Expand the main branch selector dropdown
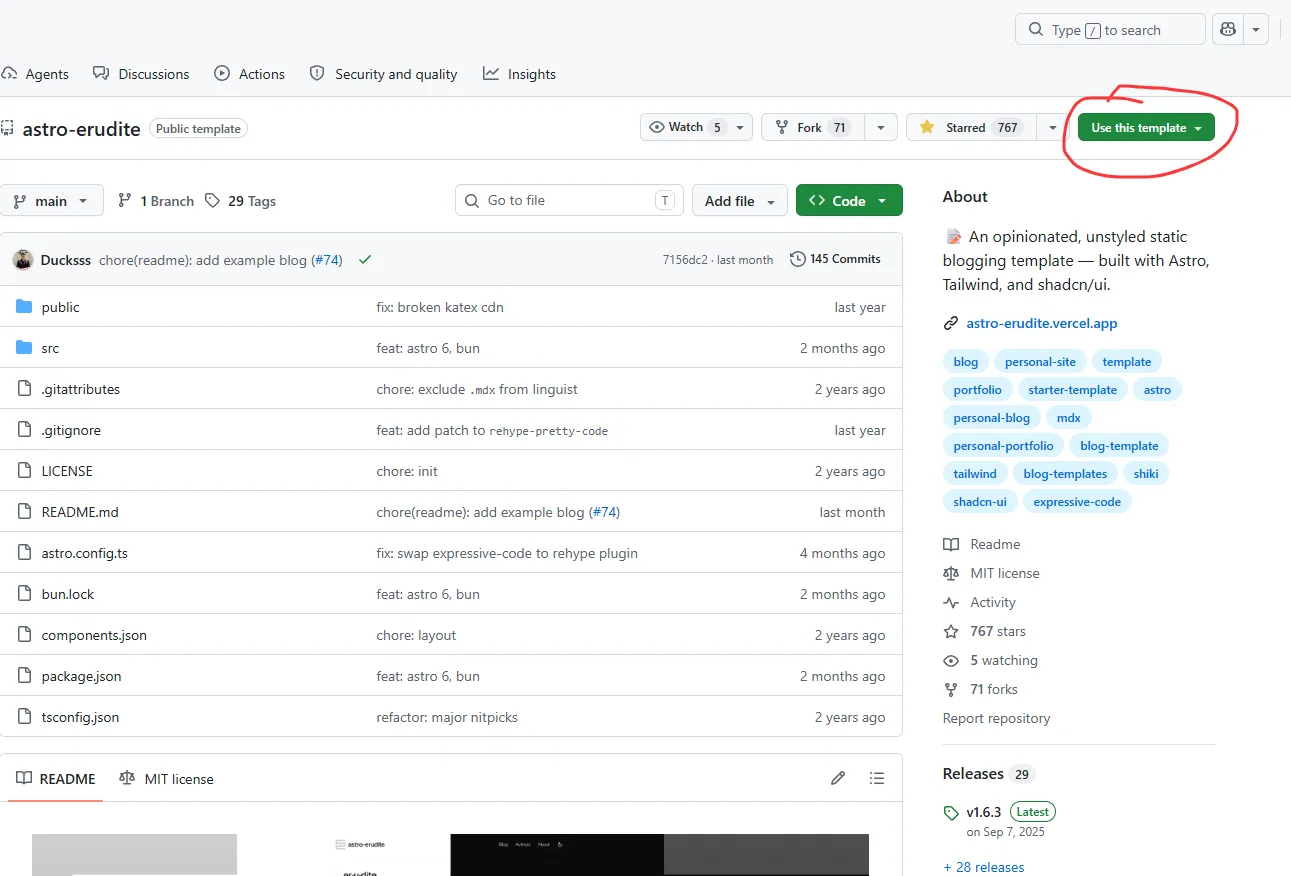The width and height of the screenshot is (1291, 876). pos(51,201)
